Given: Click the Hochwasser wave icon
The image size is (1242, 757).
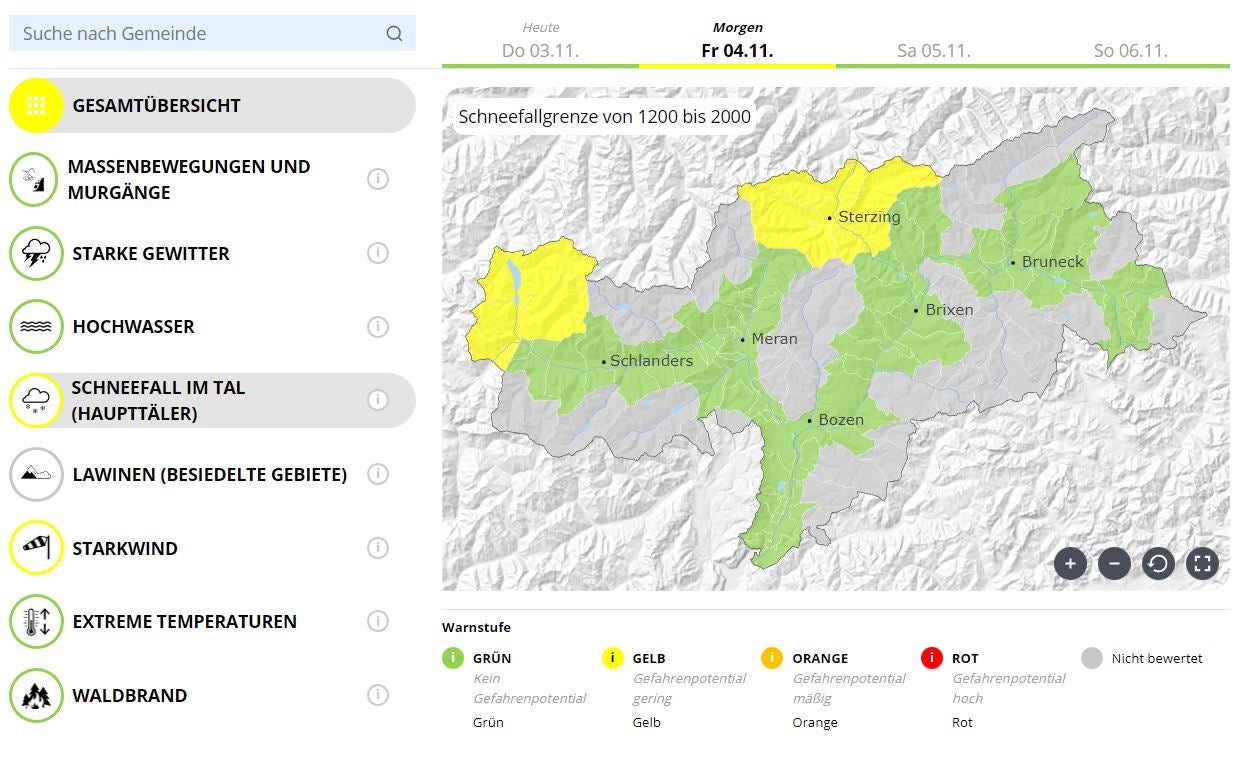Looking at the screenshot, I should point(36,326).
